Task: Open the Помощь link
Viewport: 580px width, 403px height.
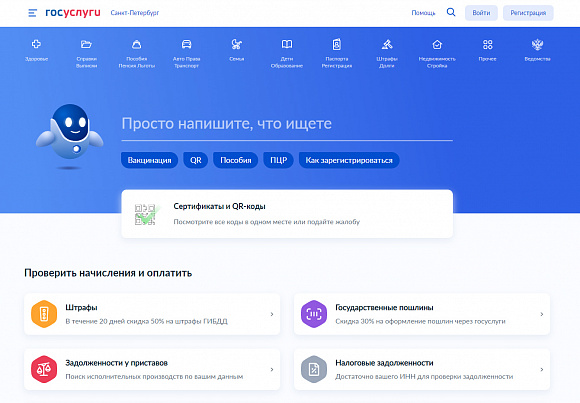Action: point(423,13)
